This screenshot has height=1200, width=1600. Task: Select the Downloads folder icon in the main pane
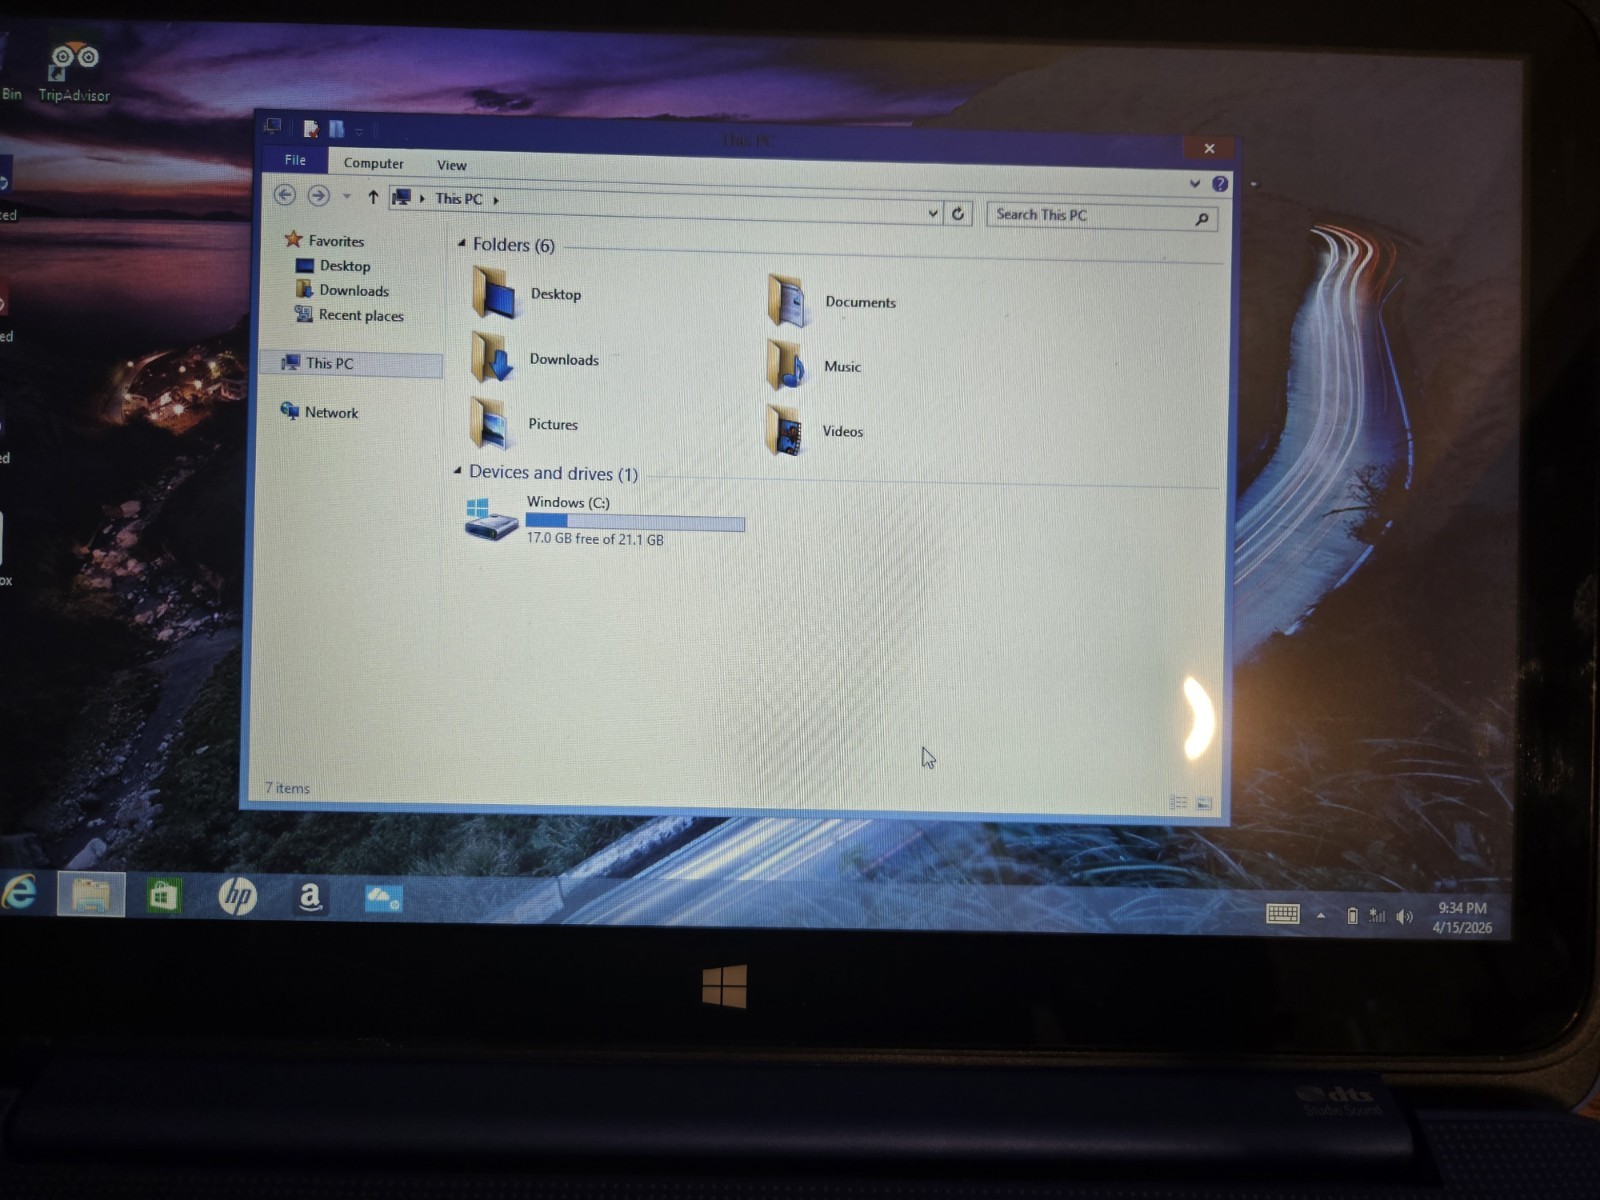tap(492, 358)
